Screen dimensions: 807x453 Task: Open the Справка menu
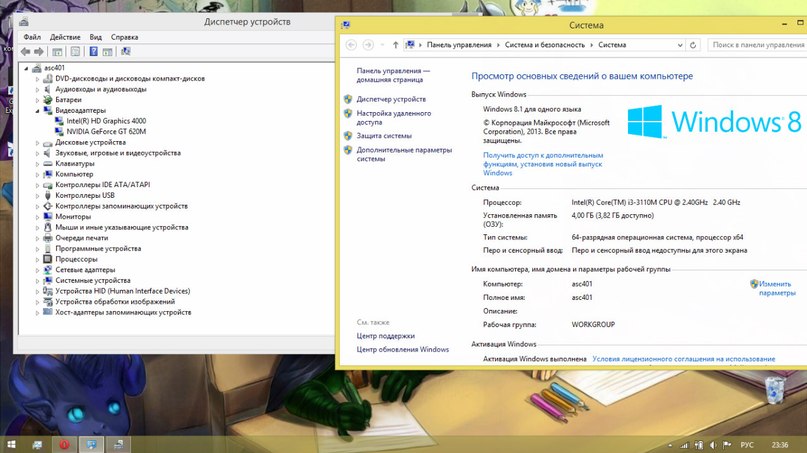125,37
